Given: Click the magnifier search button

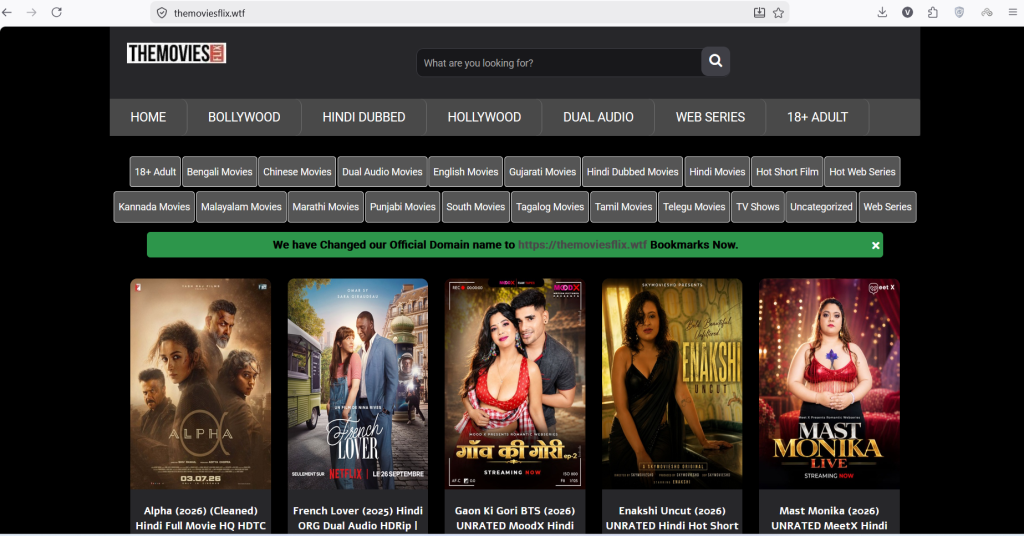Looking at the screenshot, I should 716,61.
